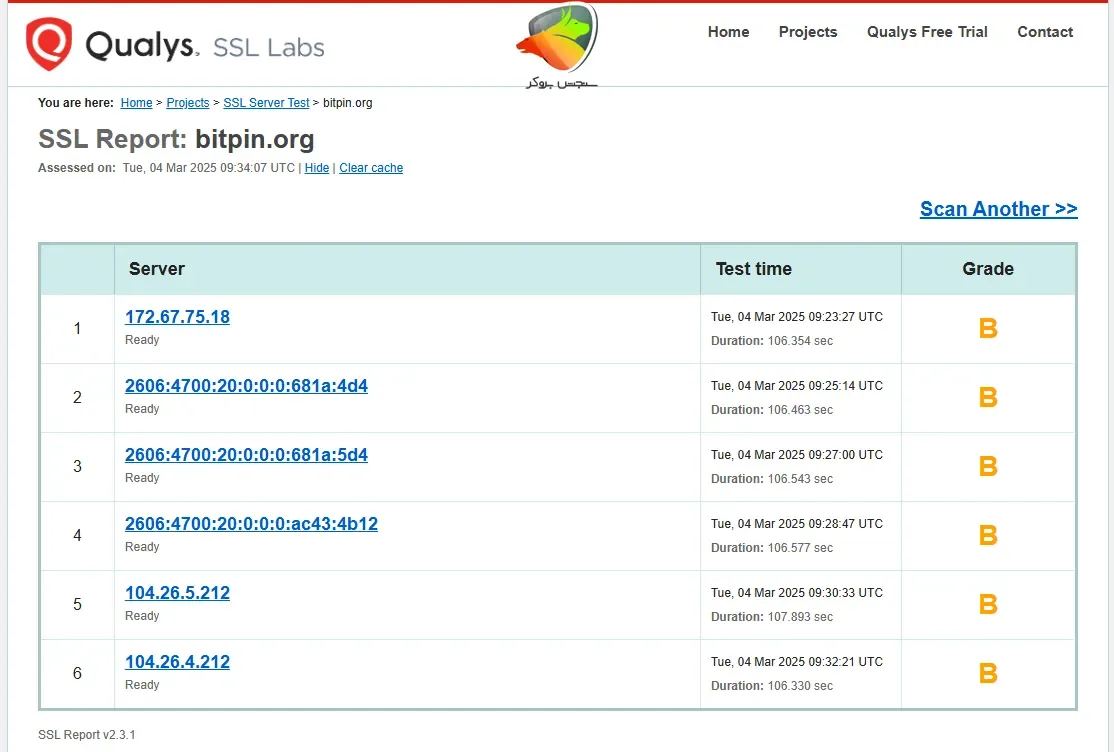Open server 104.26.5.212 report

tap(178, 593)
